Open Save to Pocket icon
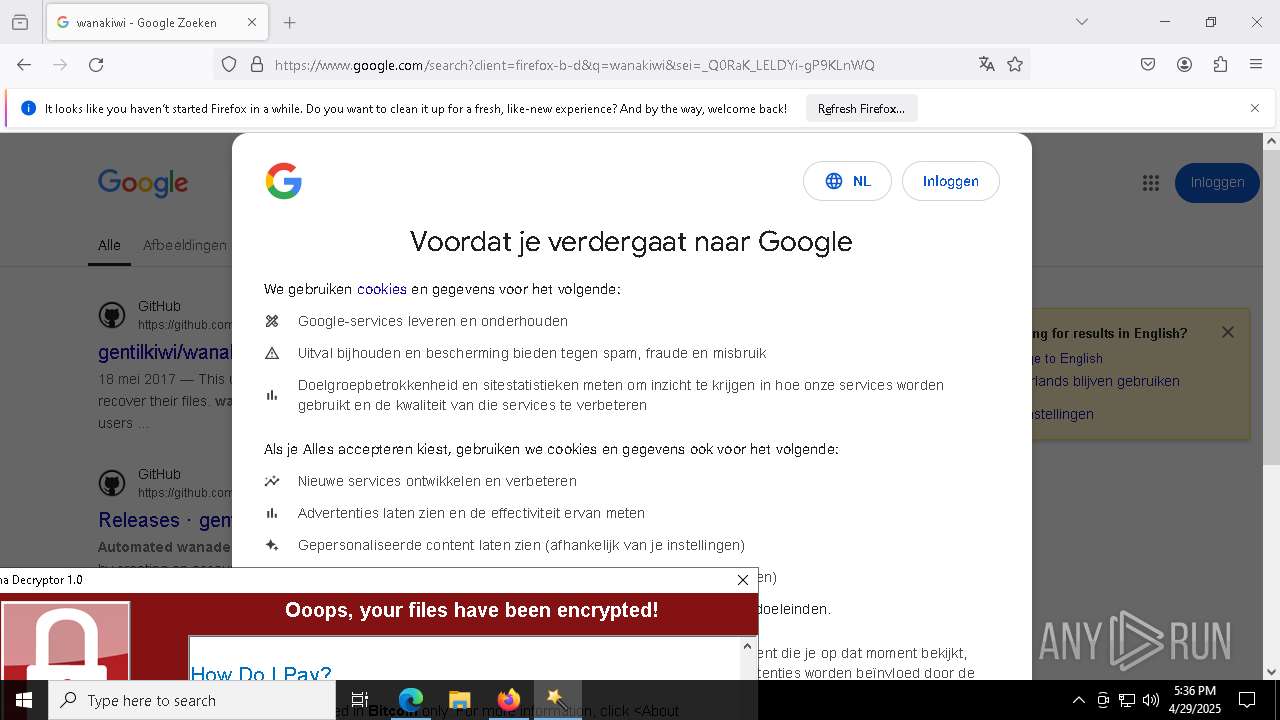 point(1148,65)
